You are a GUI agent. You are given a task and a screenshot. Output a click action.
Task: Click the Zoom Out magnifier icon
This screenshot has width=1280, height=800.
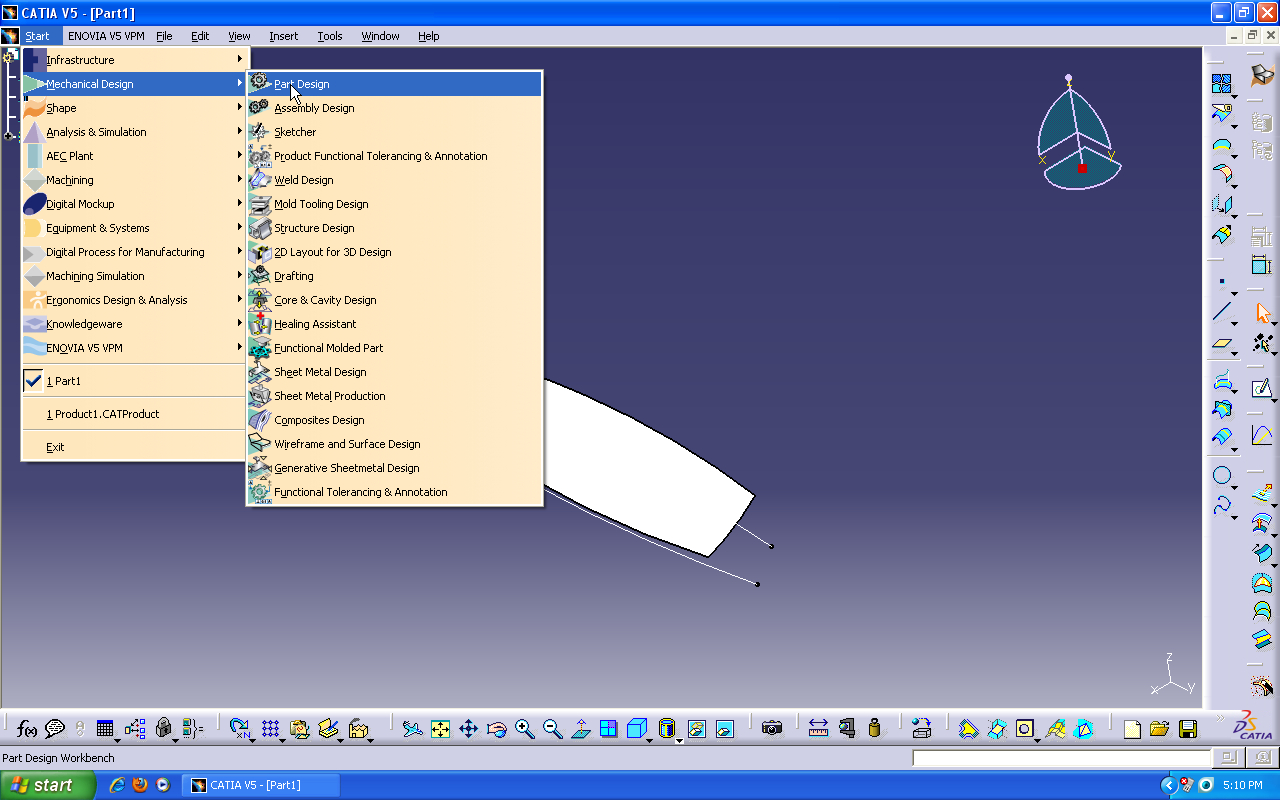(x=552, y=729)
